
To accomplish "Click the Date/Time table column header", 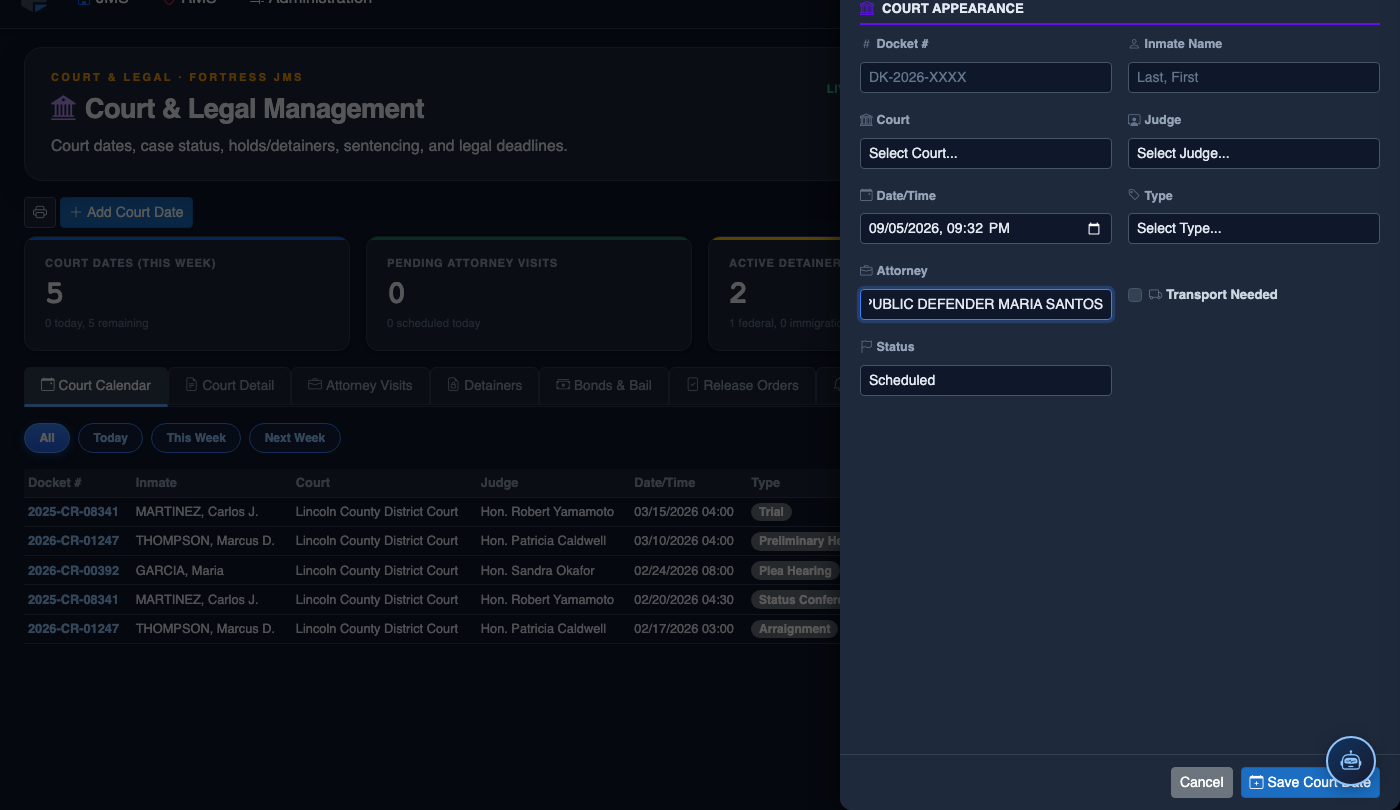I will click(664, 482).
